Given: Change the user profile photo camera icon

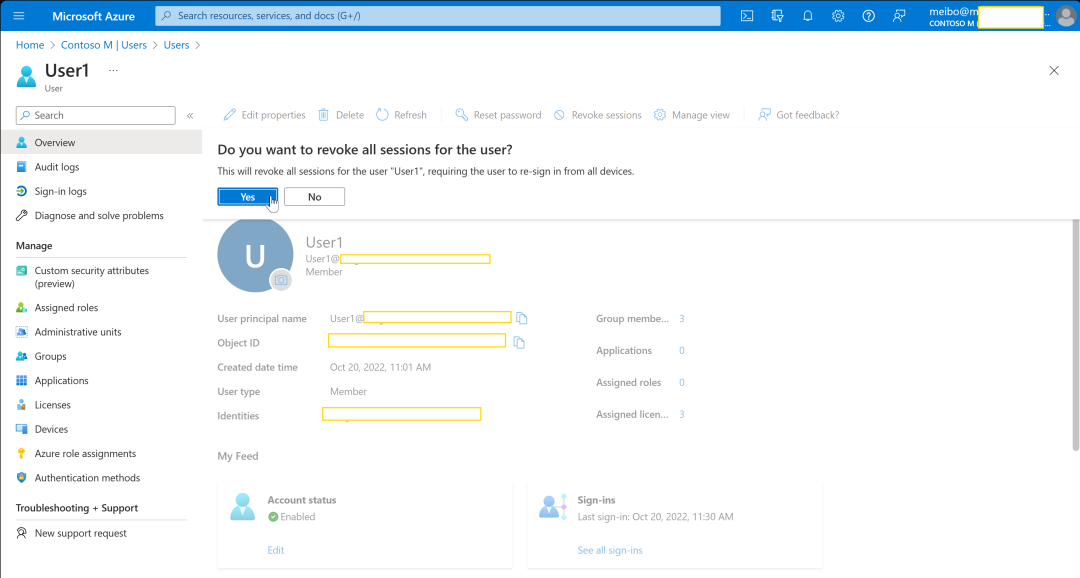Looking at the screenshot, I should point(281,281).
